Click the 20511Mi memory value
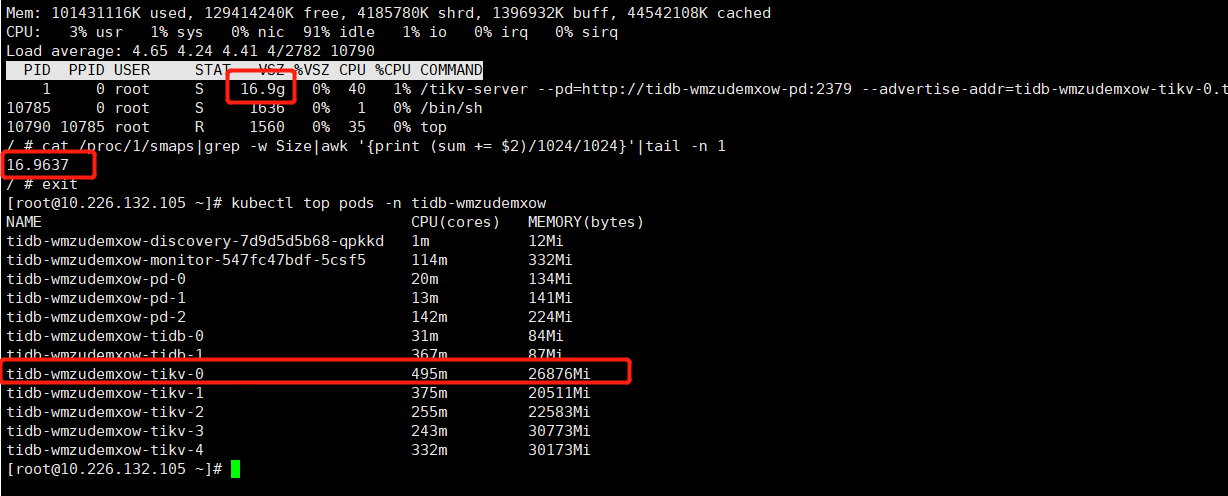Image resolution: width=1228 pixels, height=496 pixels. (559, 393)
